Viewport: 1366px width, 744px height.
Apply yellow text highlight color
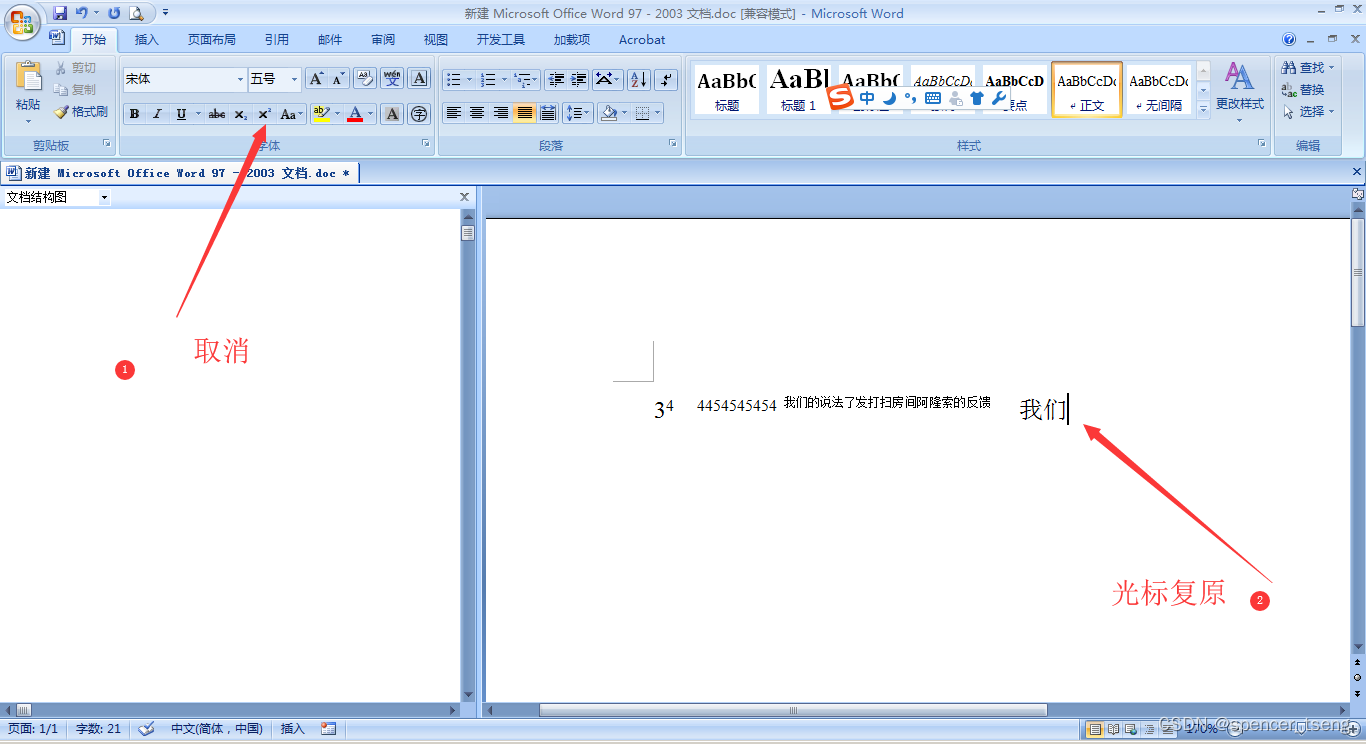(321, 114)
